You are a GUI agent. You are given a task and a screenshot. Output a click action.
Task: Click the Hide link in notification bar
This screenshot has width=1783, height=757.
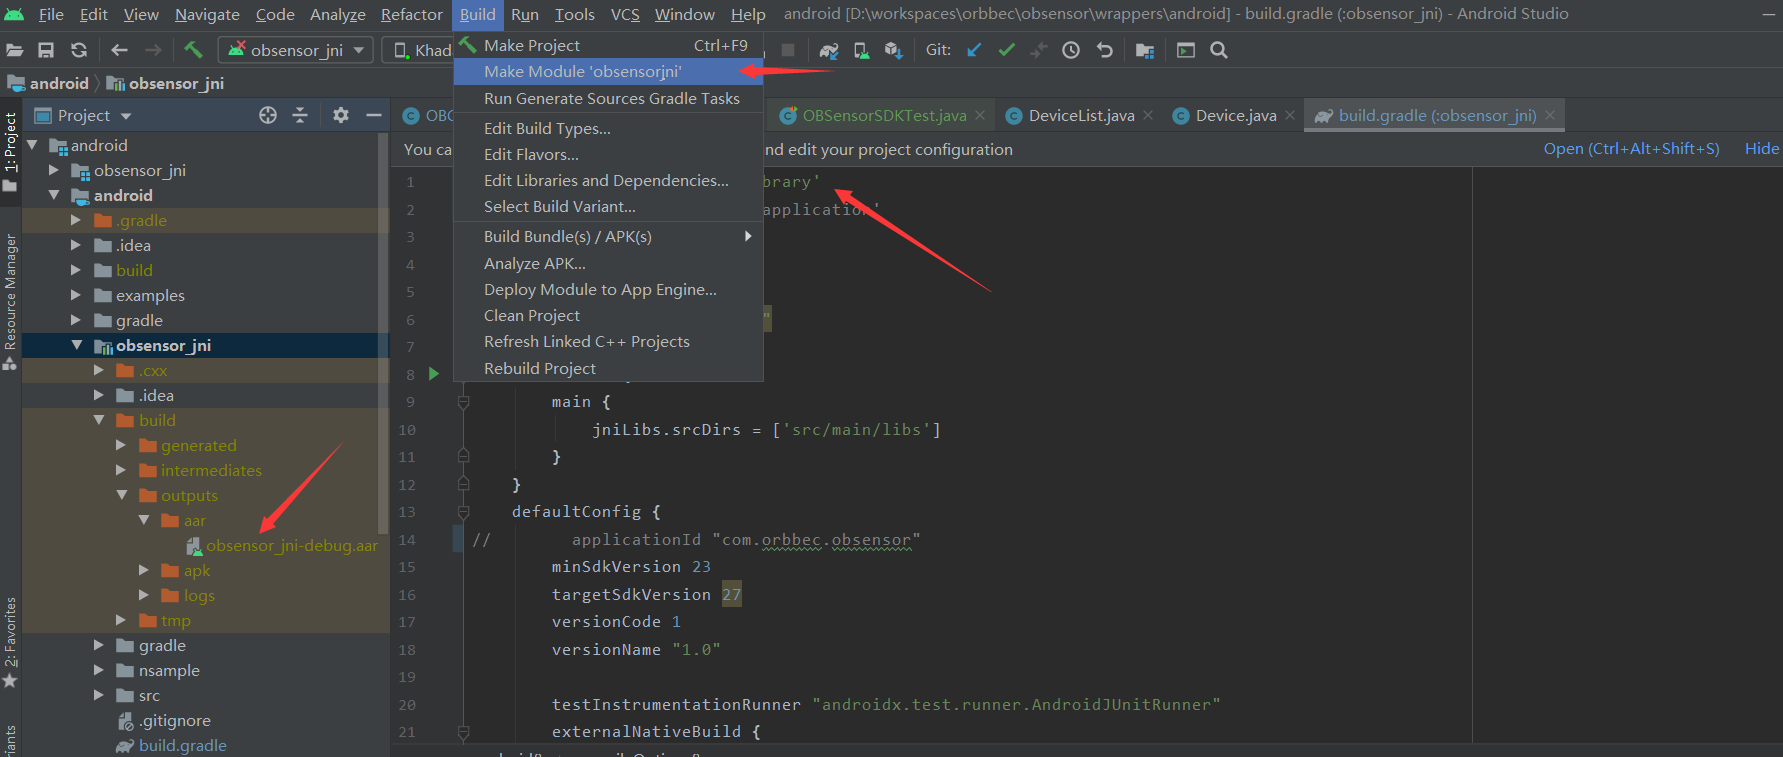point(1761,149)
